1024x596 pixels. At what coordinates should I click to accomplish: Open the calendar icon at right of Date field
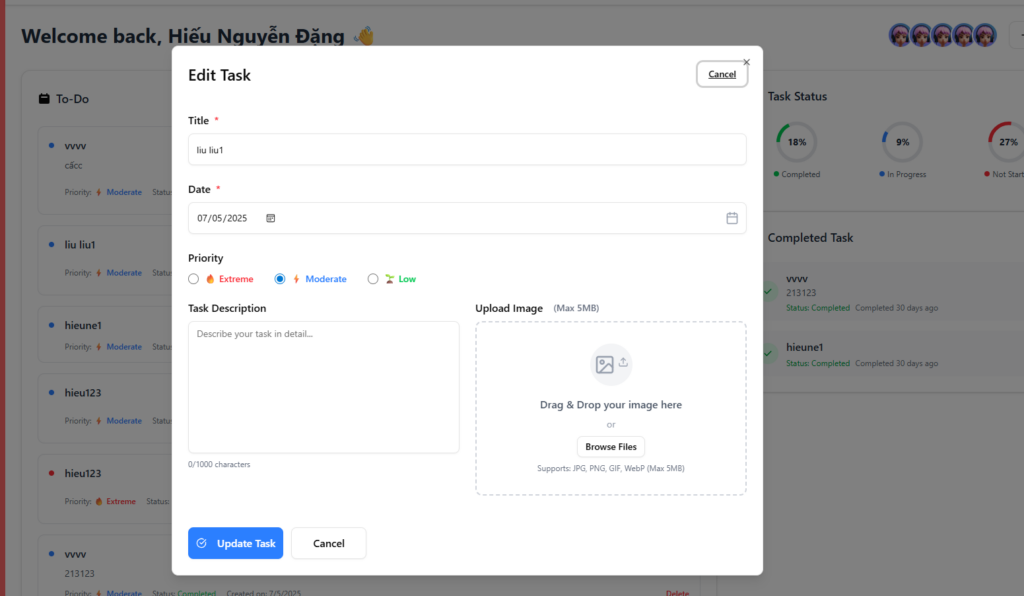[x=731, y=218]
